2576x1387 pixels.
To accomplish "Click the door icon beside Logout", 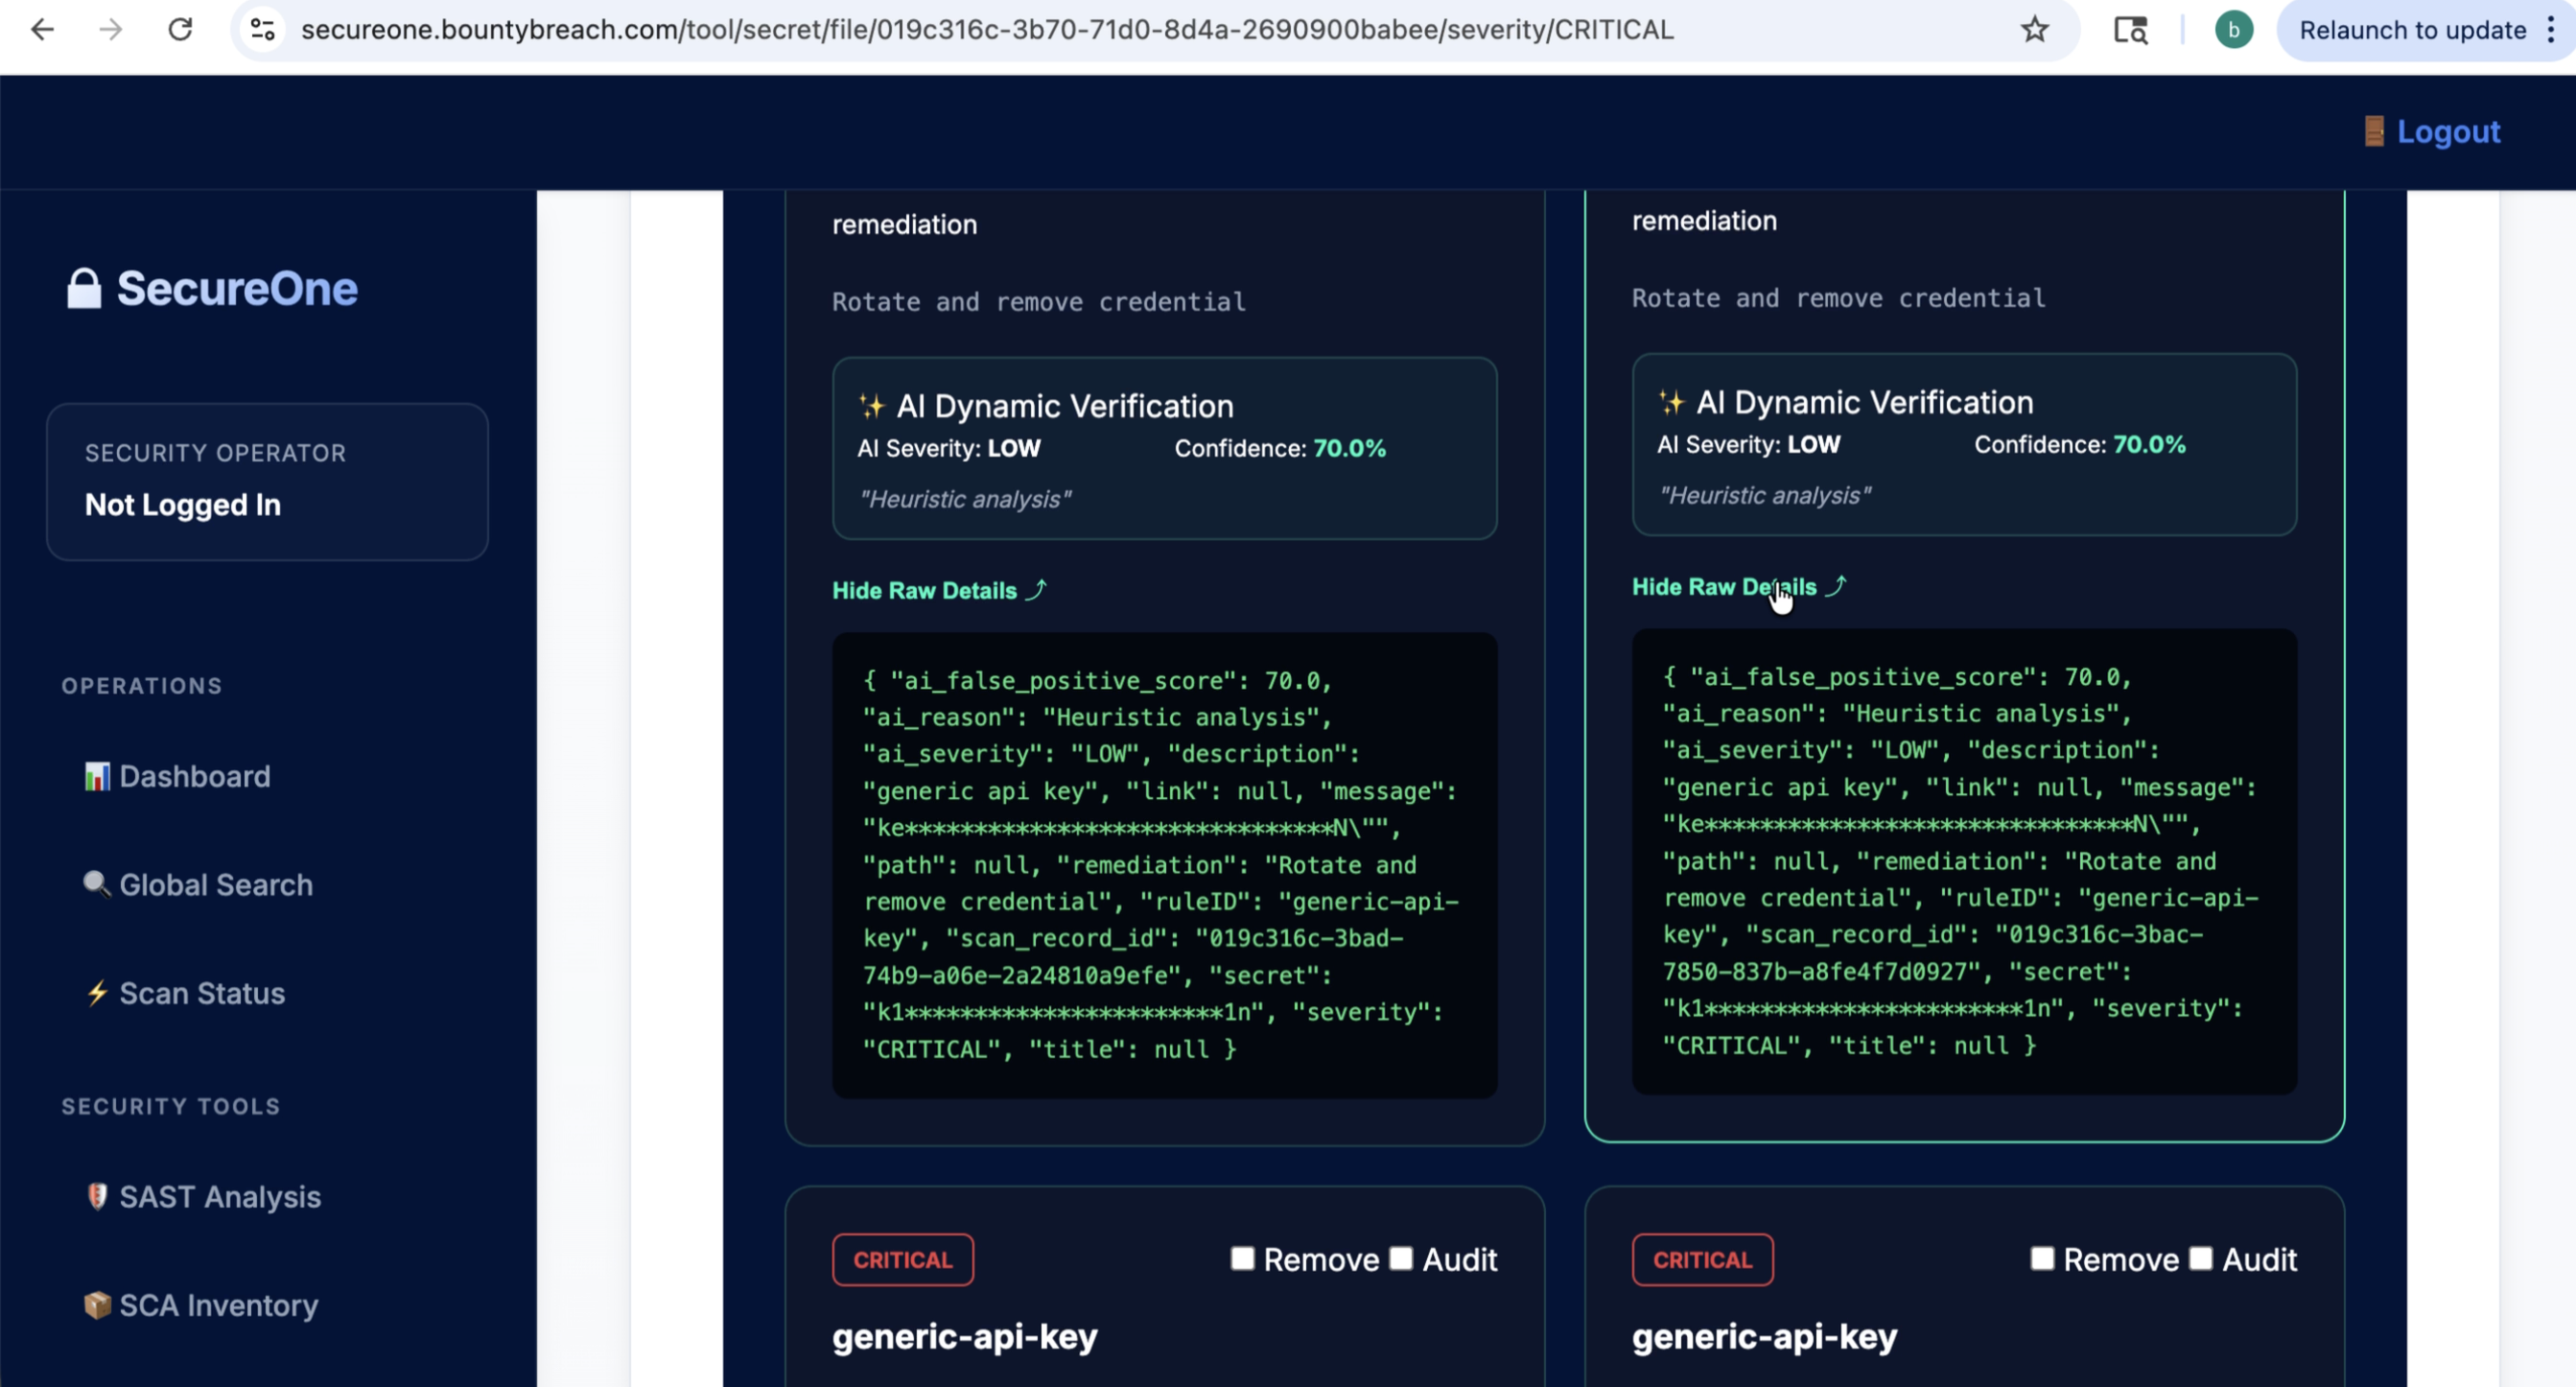I will 2373,132.
